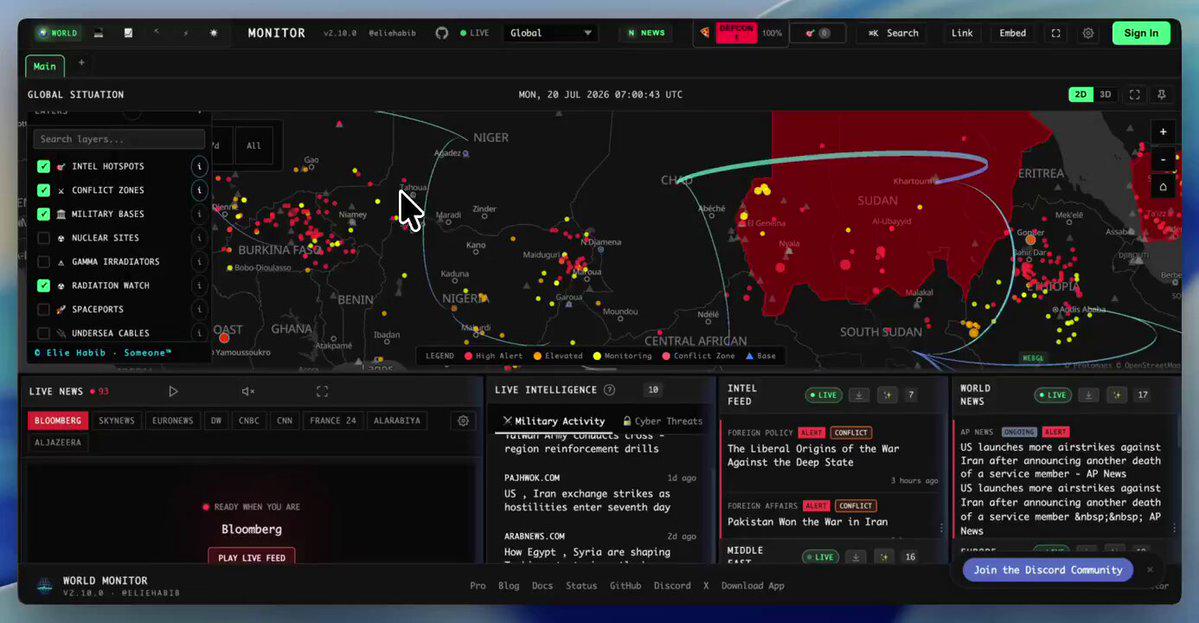Switch to Cyber Threats tab

pos(662,421)
